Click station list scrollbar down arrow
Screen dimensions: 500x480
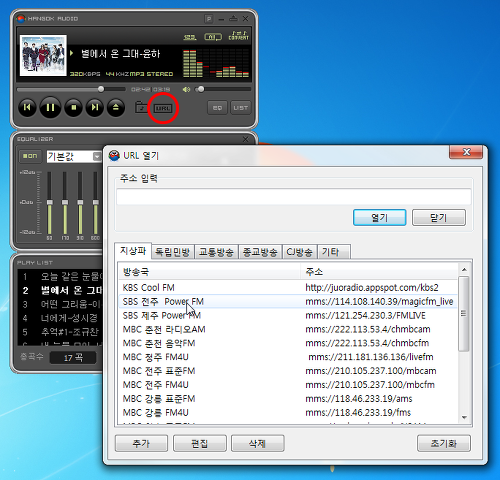pos(464,417)
